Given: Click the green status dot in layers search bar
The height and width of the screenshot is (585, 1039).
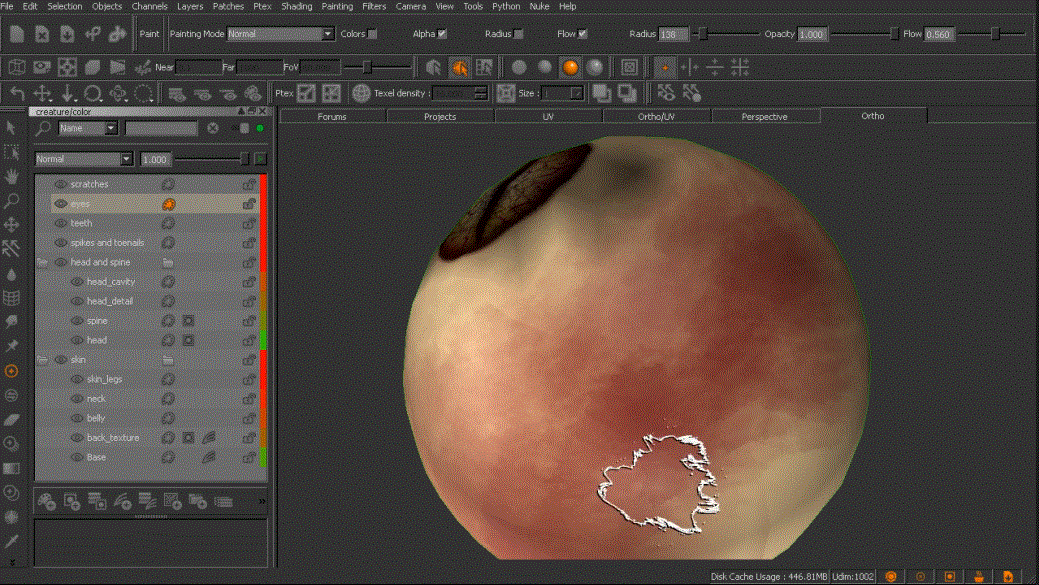Looking at the screenshot, I should pyautogui.click(x=260, y=128).
